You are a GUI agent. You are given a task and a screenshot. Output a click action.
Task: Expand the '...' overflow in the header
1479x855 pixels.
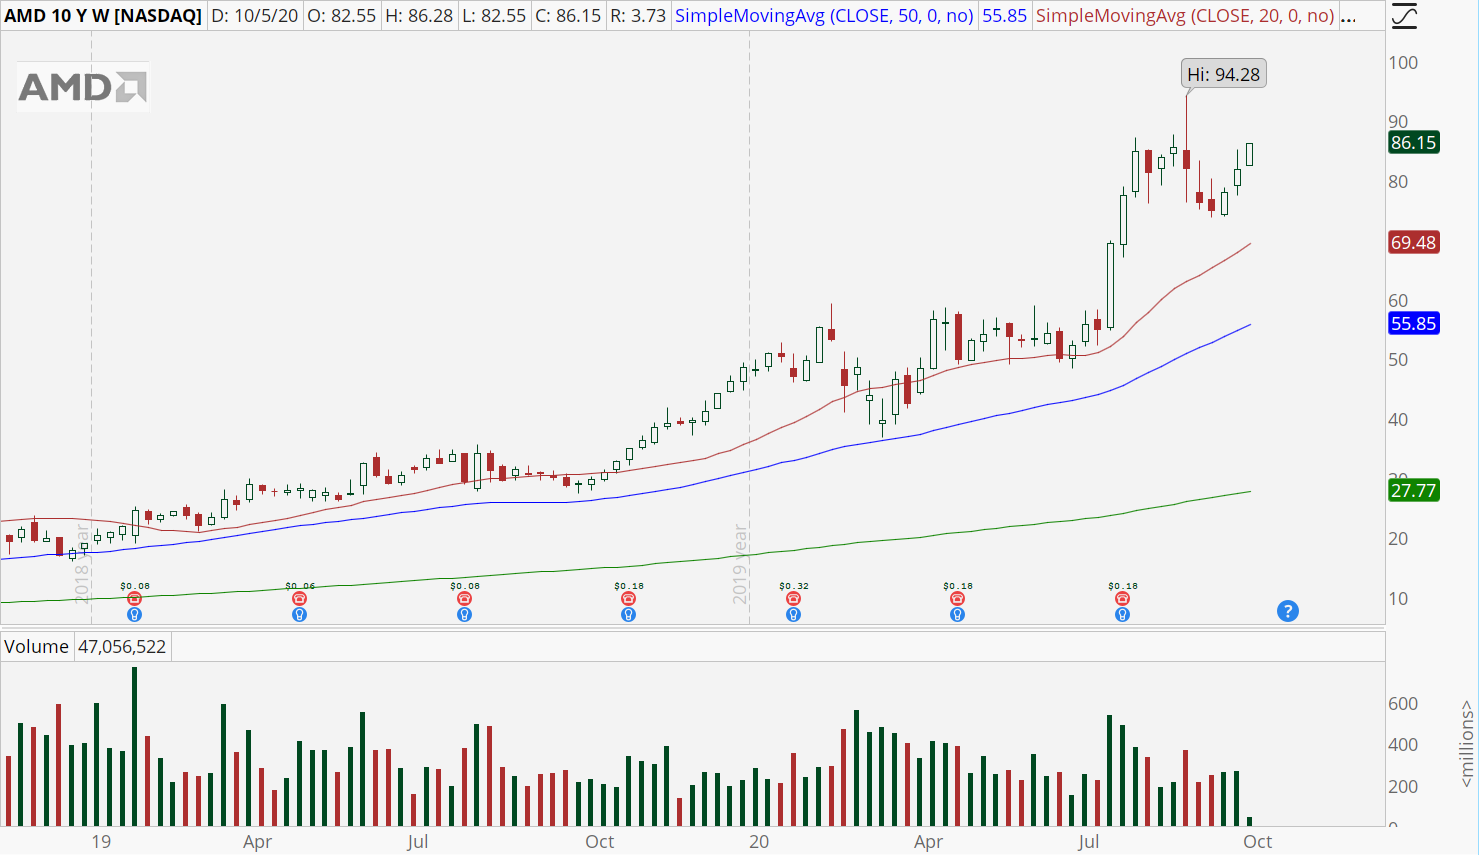coord(1348,16)
